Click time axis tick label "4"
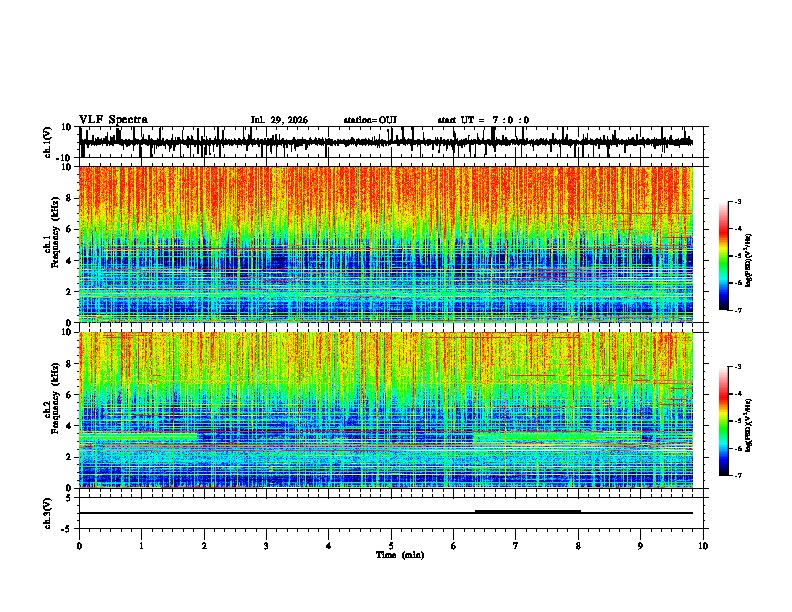This screenshot has height=612, width=792. pos(329,546)
